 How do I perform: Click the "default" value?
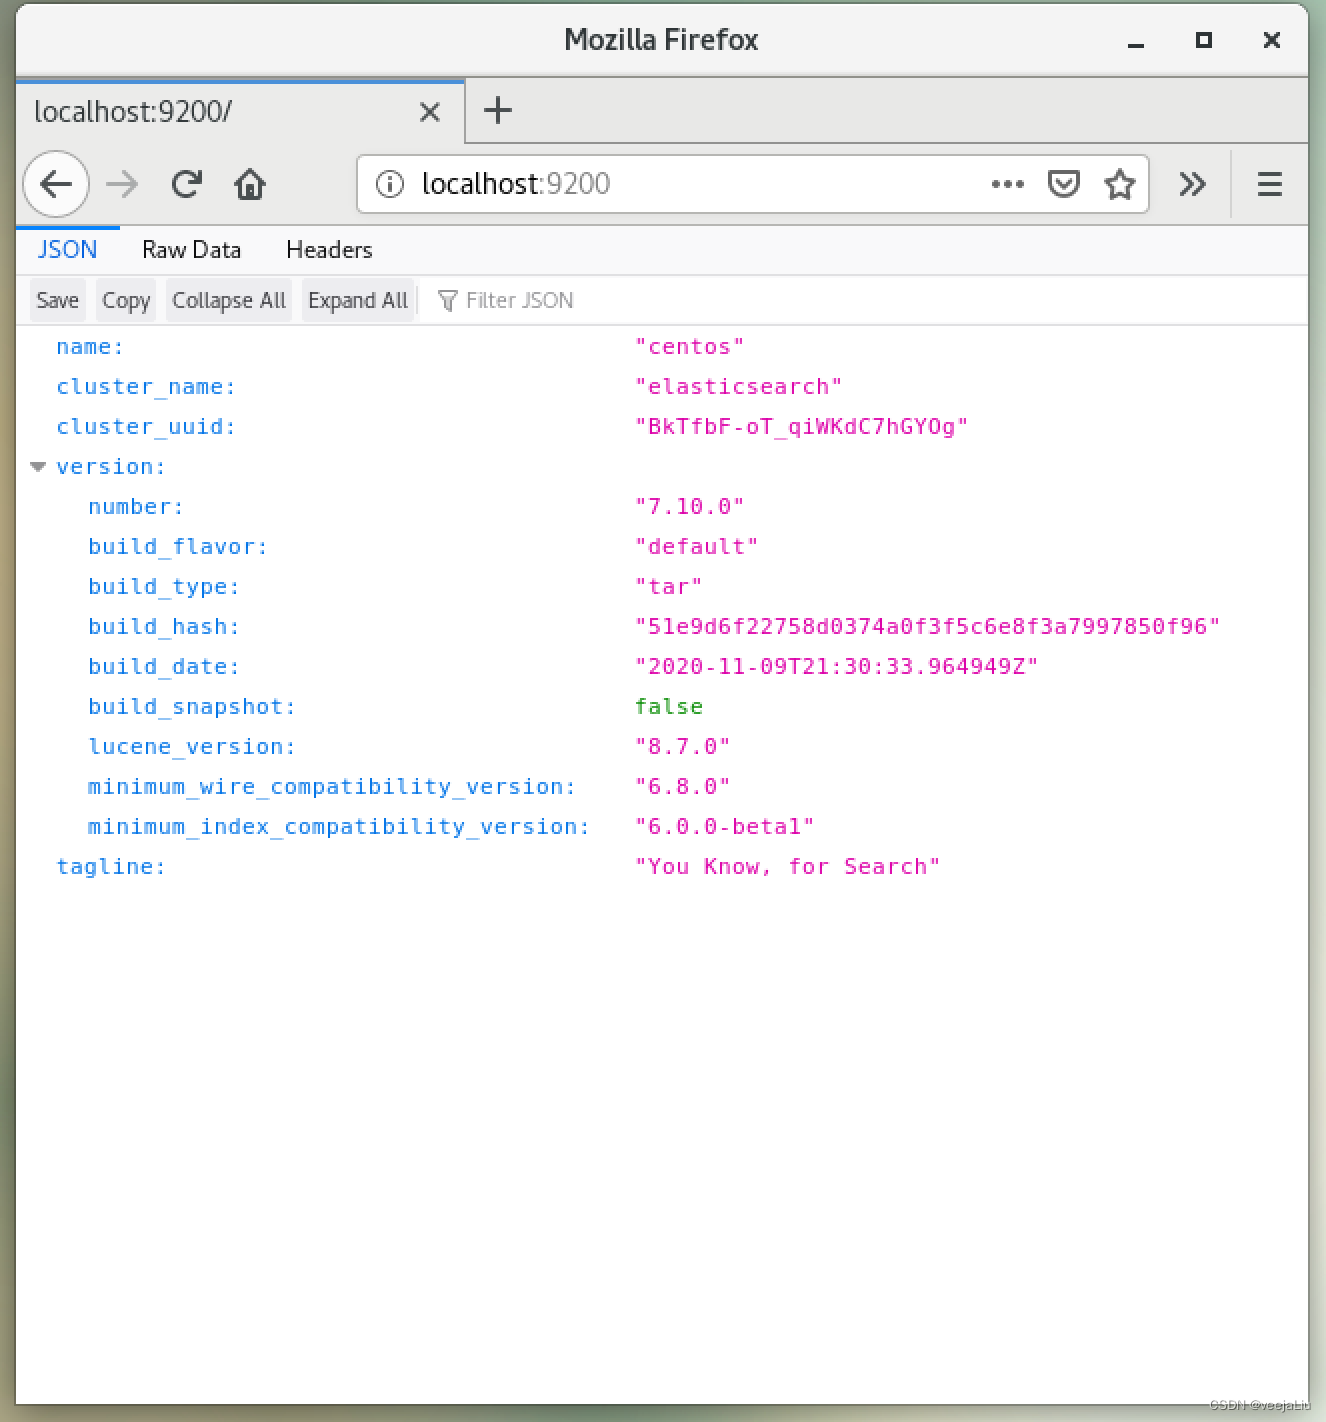[x=697, y=547]
